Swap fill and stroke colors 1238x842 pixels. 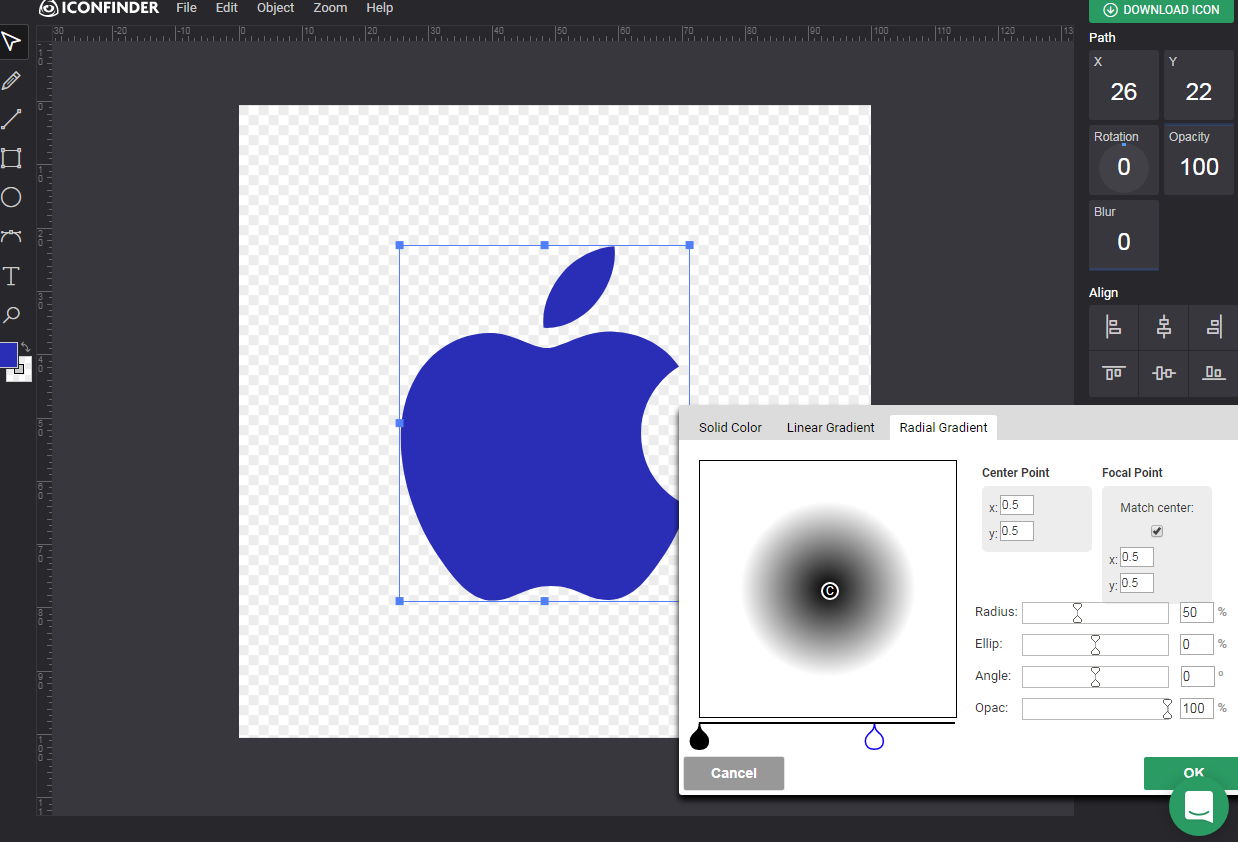coord(25,347)
